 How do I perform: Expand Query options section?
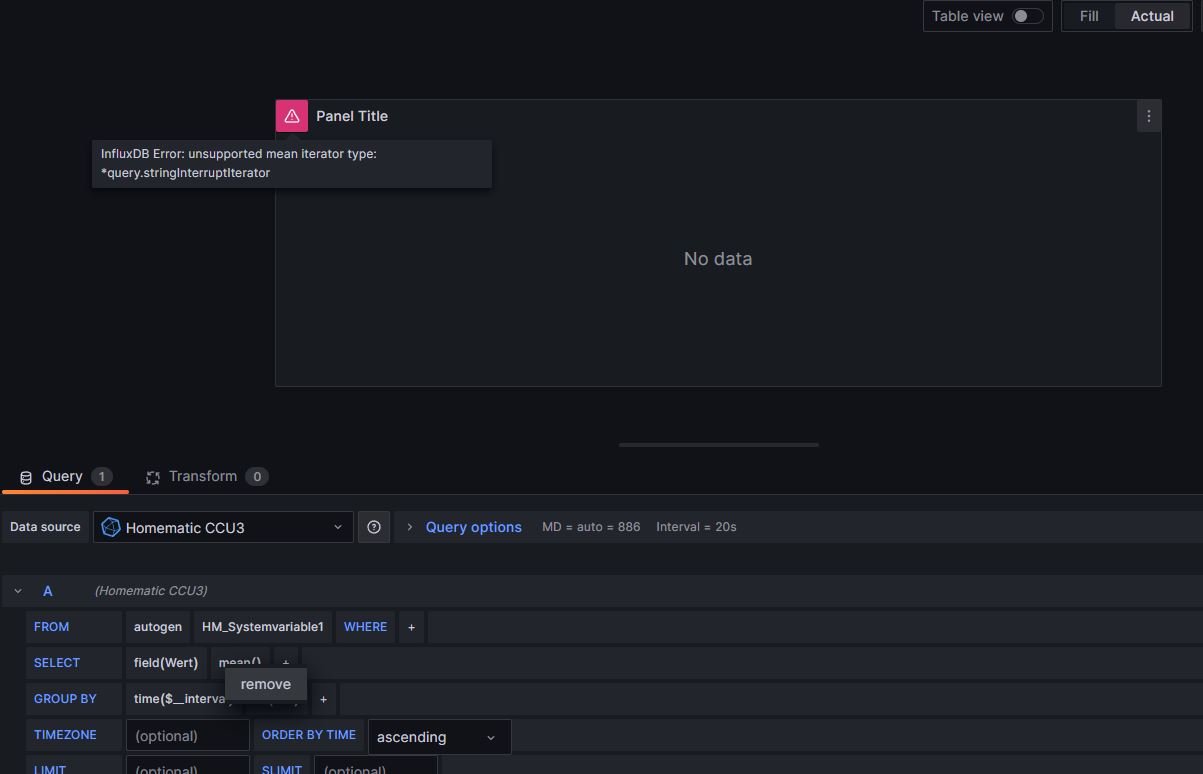click(x=473, y=527)
